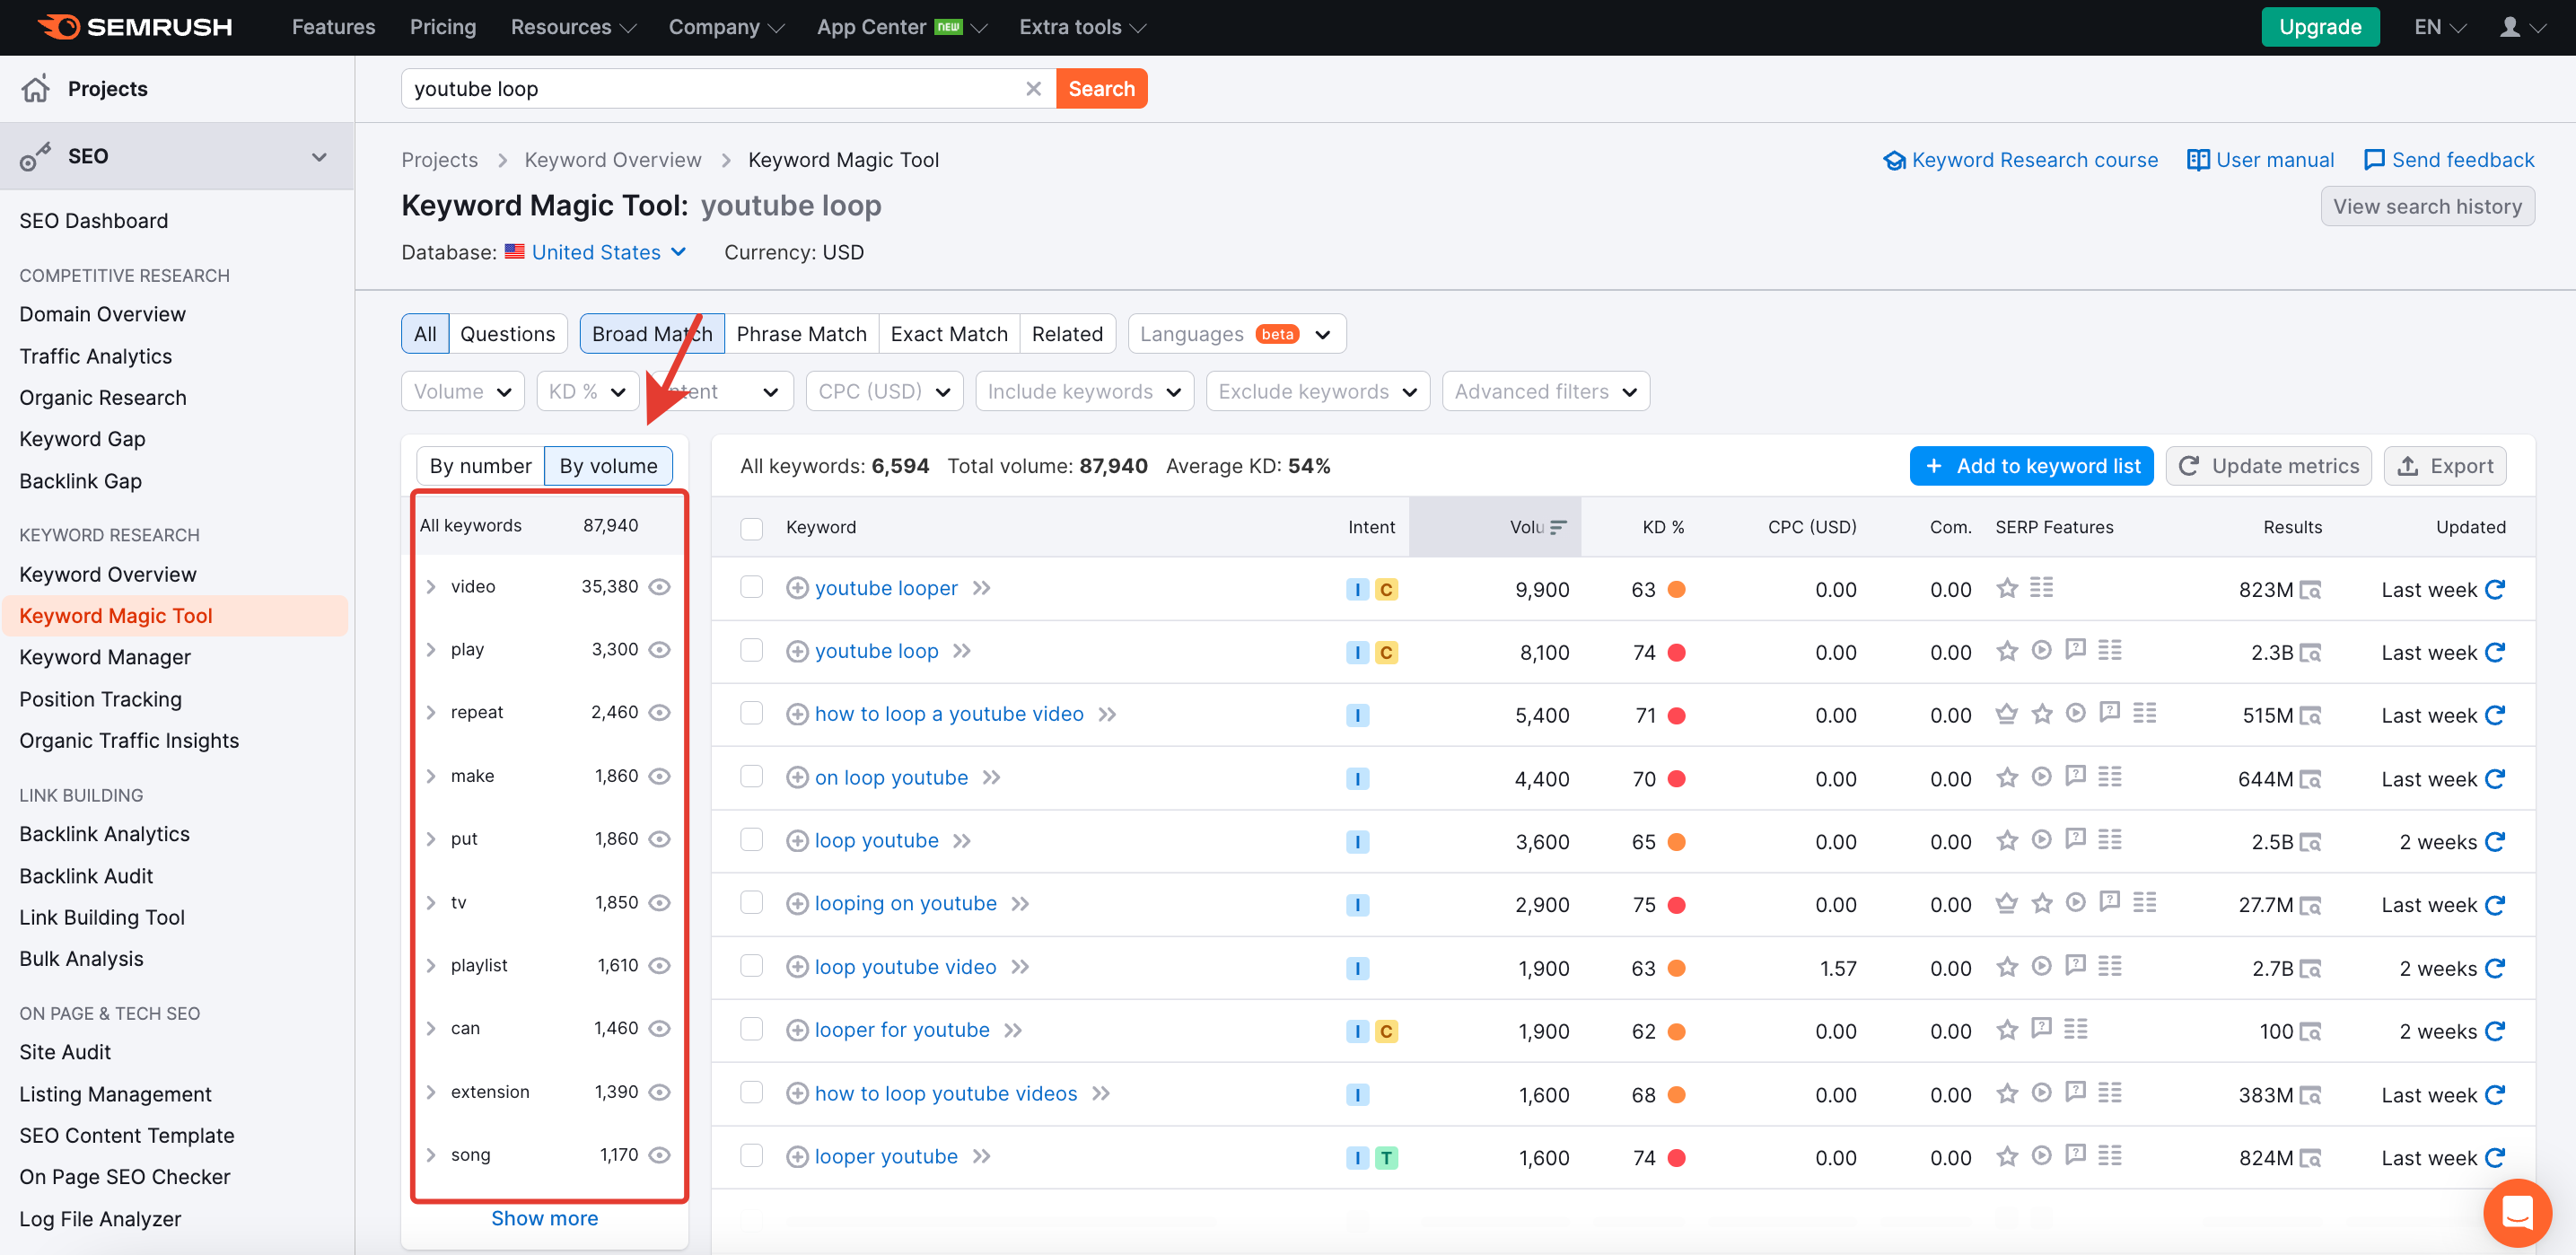Click the refresh icon for youtube looper row
Screen dimensions: 2576x1255
pos(2495,589)
